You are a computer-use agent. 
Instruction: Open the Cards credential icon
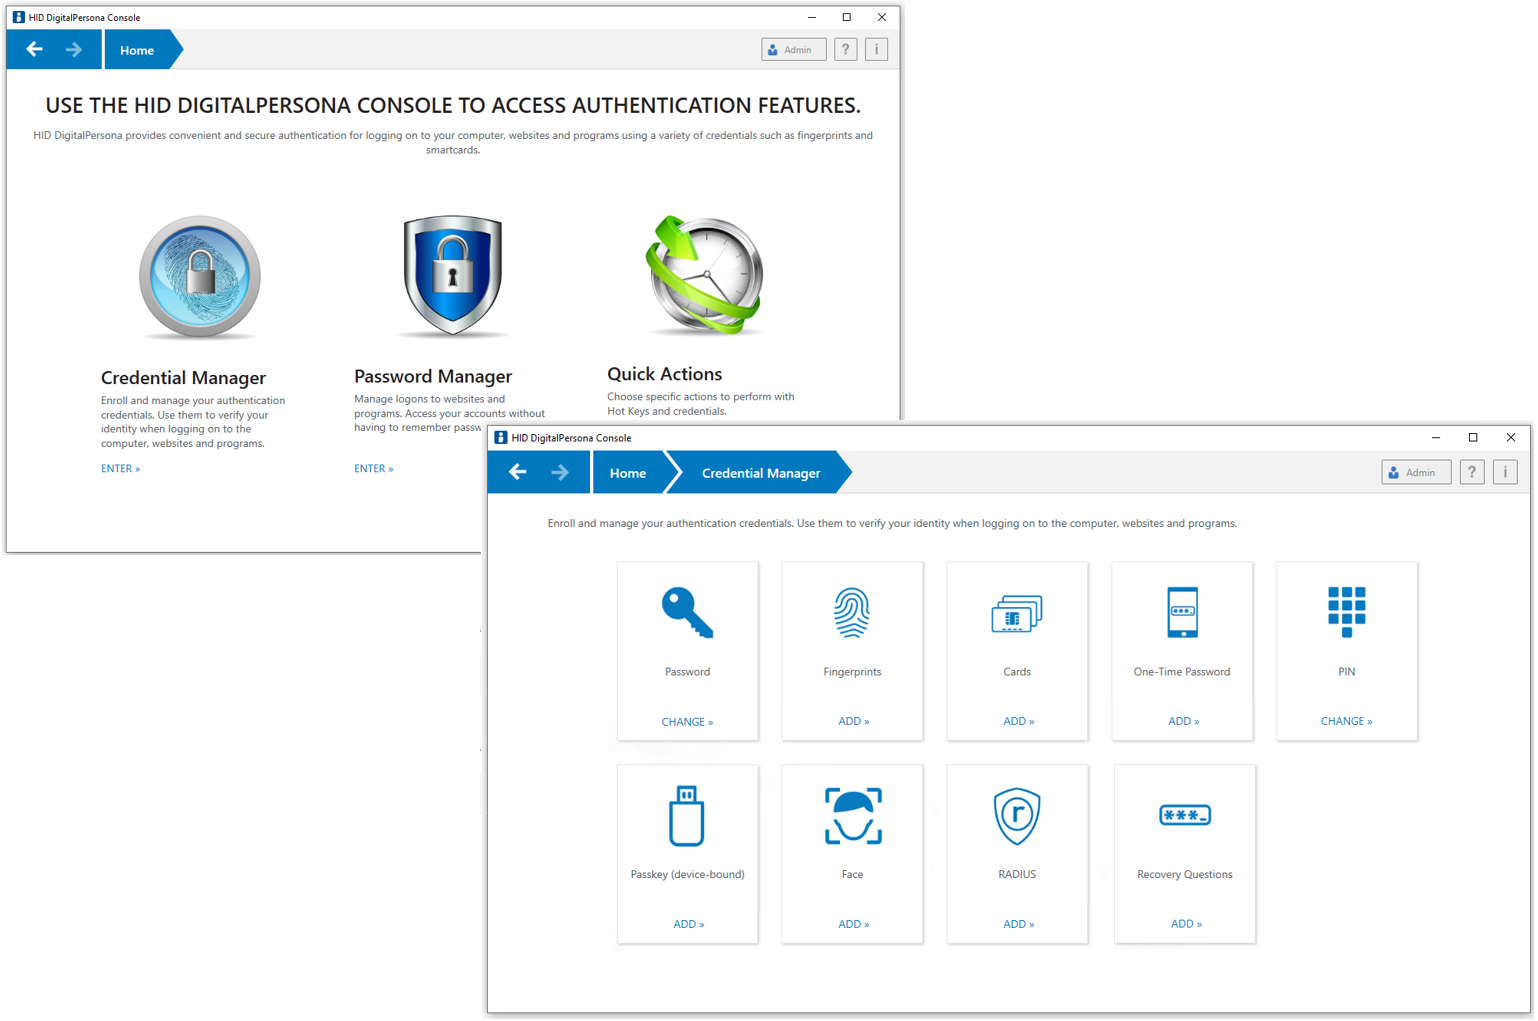tap(1017, 613)
